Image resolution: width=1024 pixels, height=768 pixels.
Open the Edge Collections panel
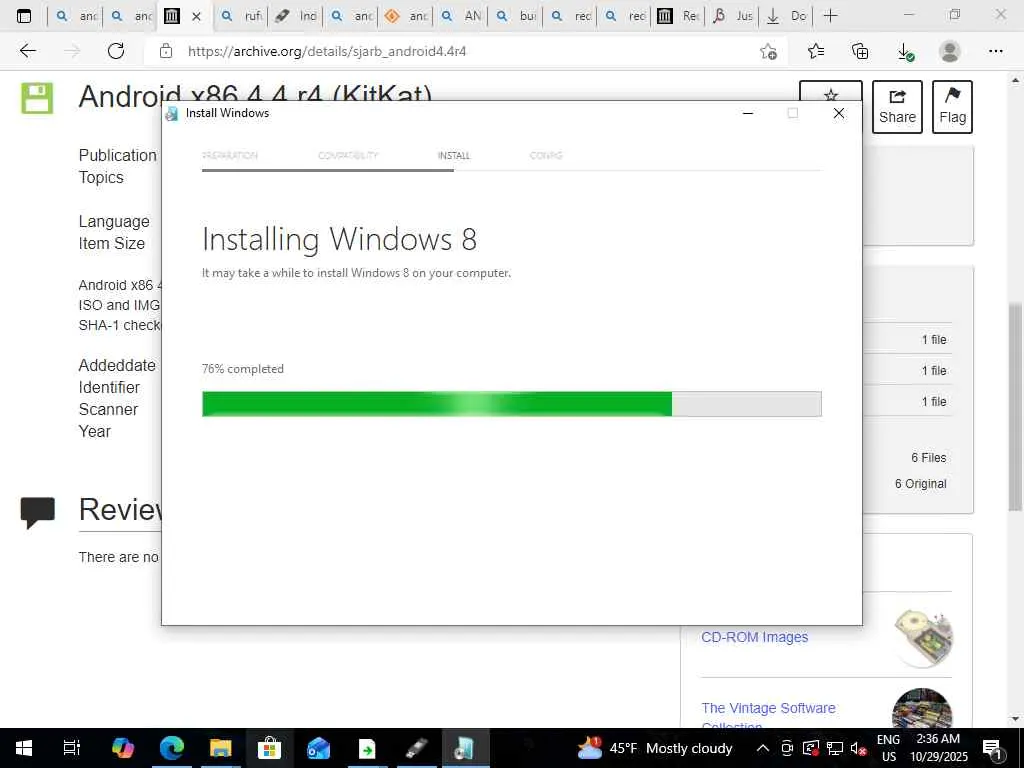pyautogui.click(x=860, y=51)
